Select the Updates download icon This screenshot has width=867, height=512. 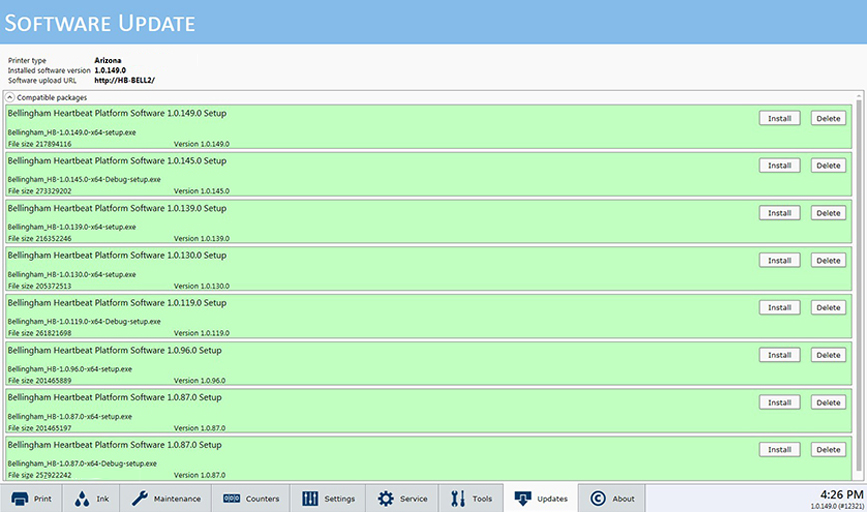523,499
